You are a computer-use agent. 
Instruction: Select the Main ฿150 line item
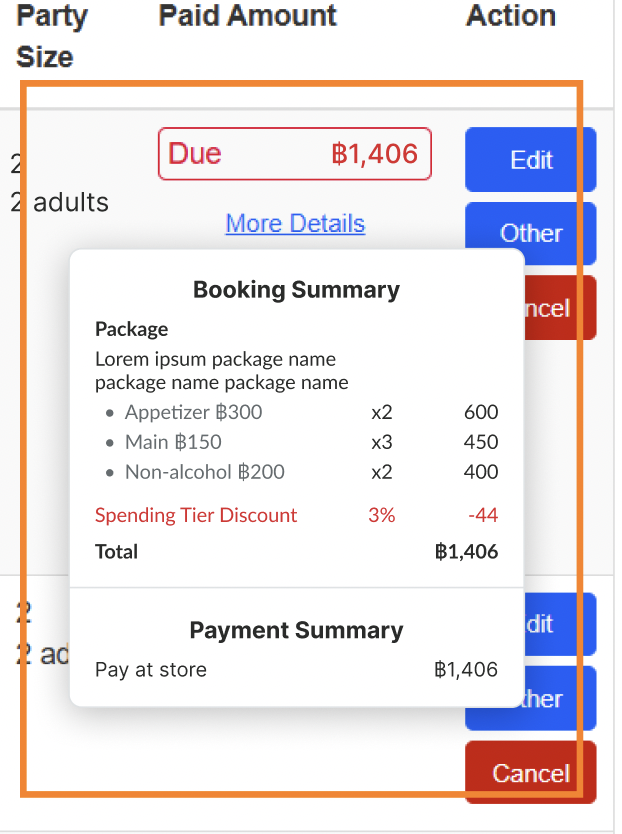(x=173, y=442)
